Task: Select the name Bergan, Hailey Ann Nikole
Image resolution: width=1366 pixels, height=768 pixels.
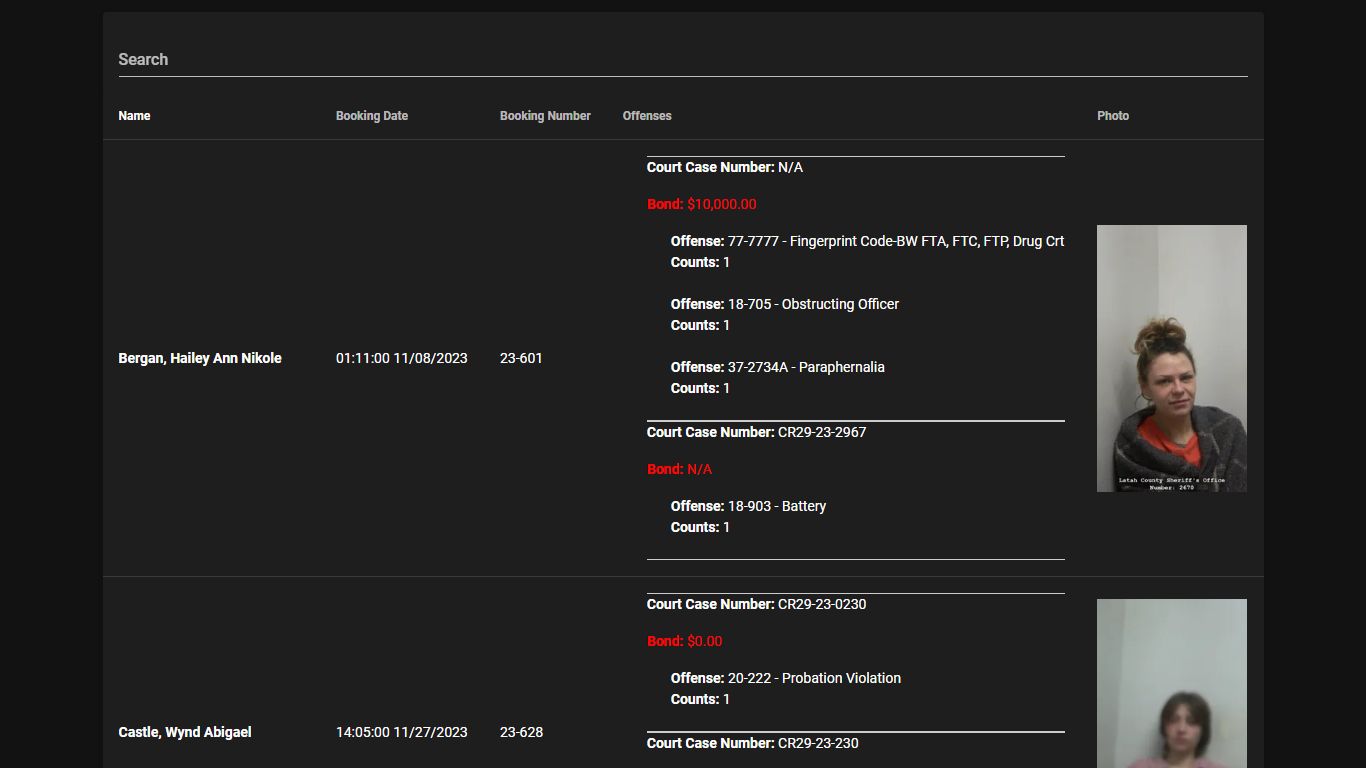Action: pos(200,358)
